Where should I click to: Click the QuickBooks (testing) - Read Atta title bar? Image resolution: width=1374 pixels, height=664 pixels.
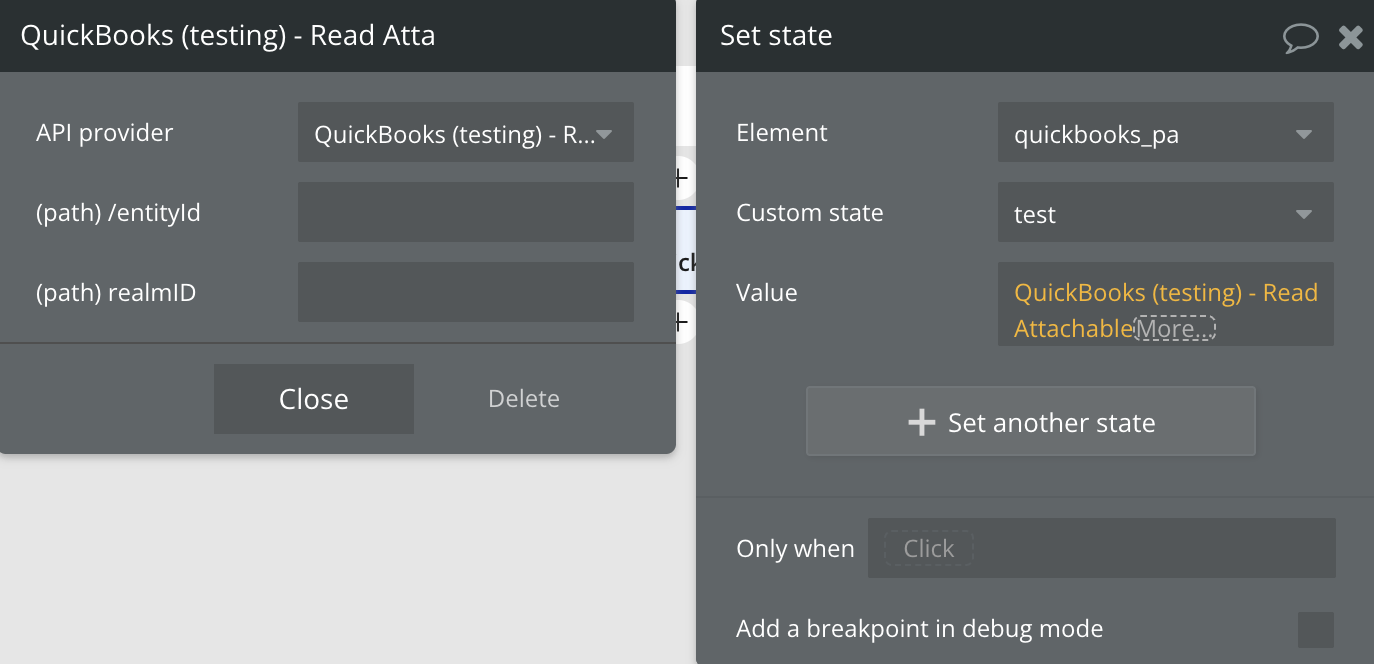[228, 36]
